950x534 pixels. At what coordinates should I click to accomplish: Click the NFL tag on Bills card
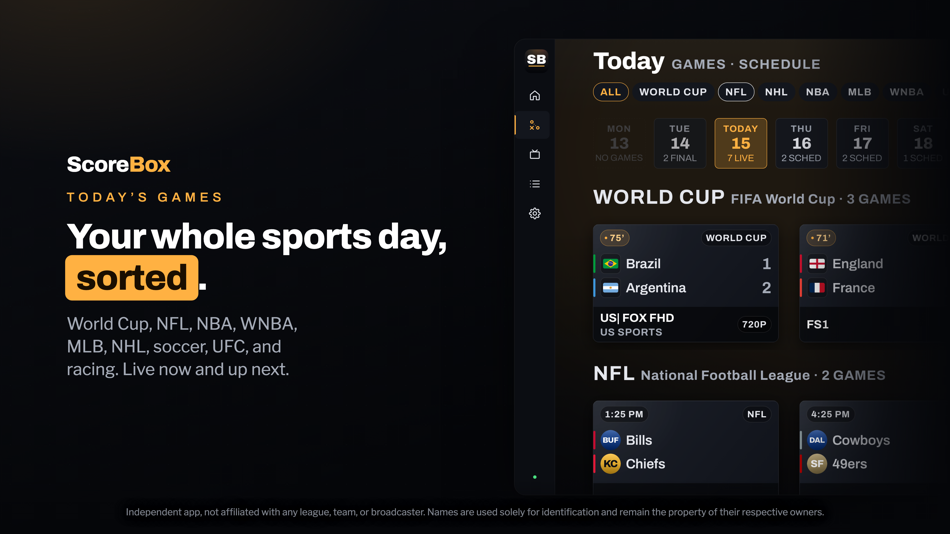(x=756, y=415)
